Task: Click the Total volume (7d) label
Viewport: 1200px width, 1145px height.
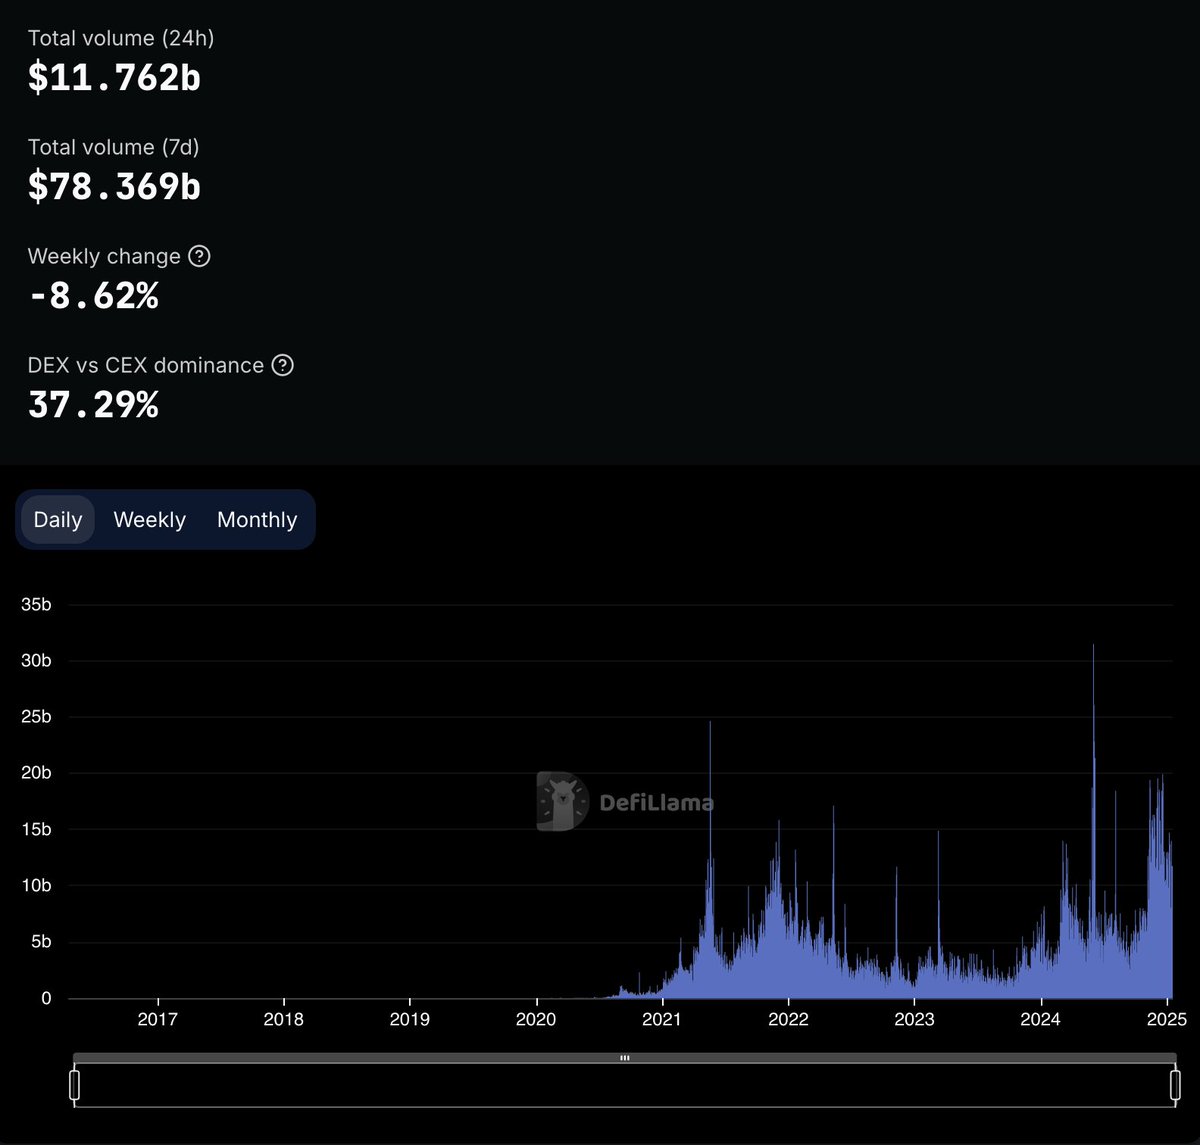Action: coord(114,147)
